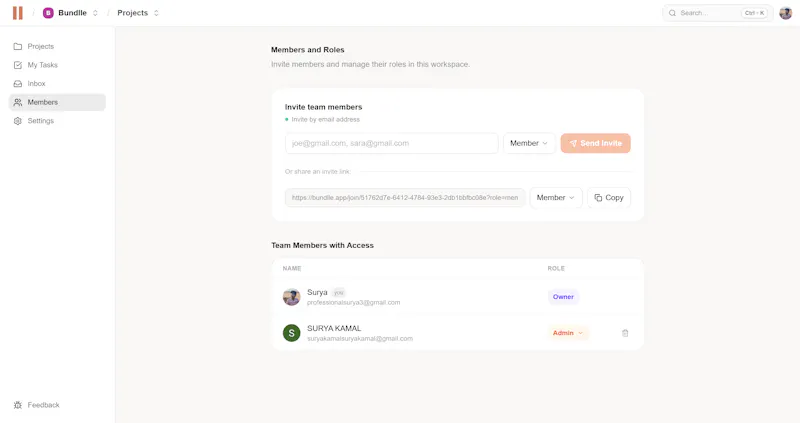The width and height of the screenshot is (800, 423).
Task: Click the green S avatar of SURYA KAMAL
Action: point(292,333)
